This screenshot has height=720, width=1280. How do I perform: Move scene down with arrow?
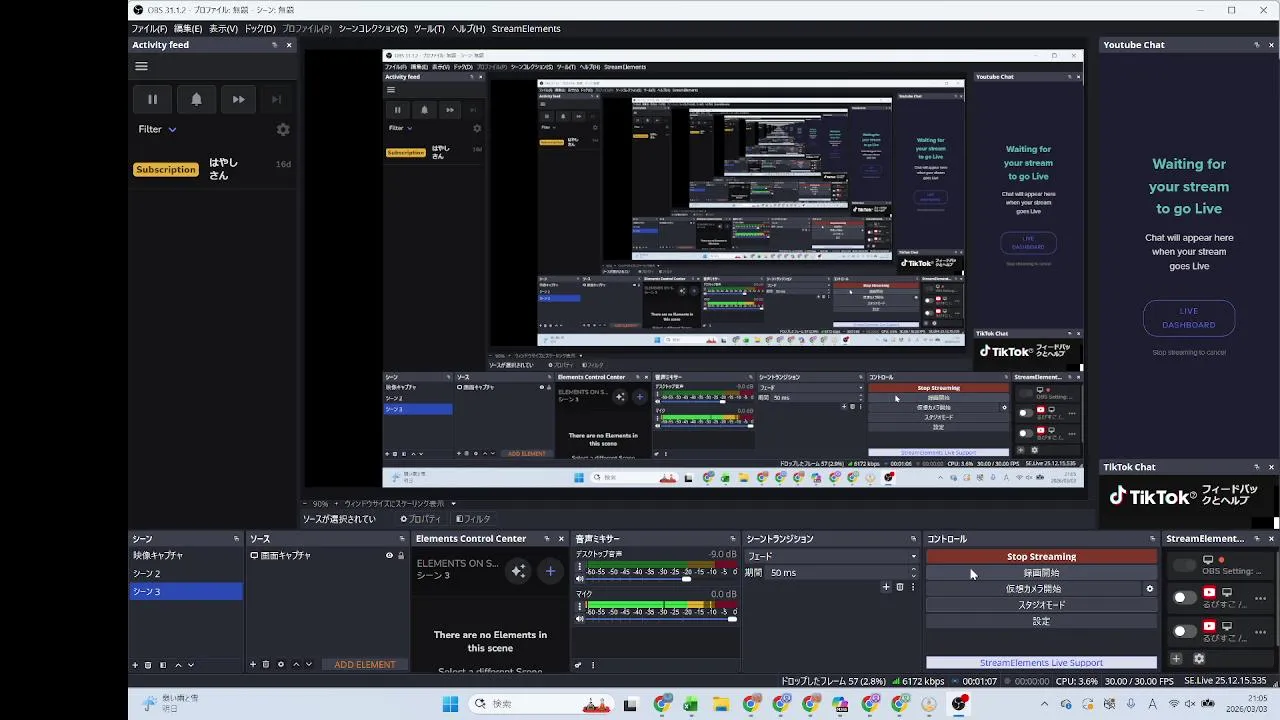point(191,665)
